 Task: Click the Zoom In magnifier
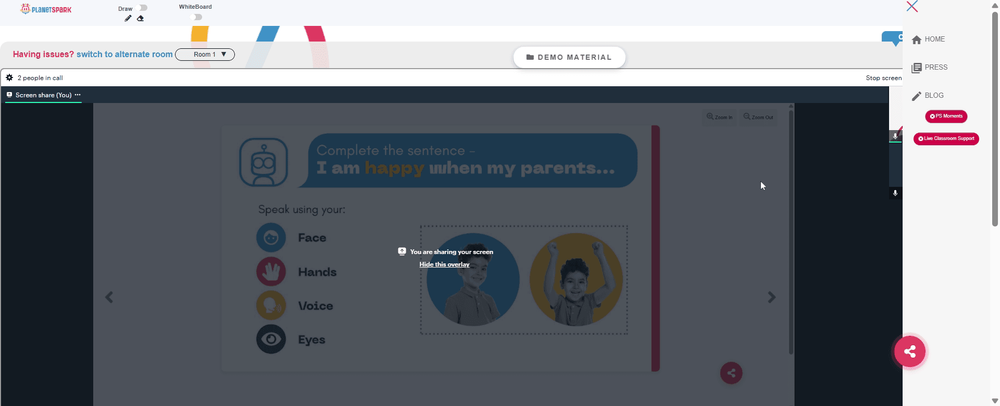(719, 117)
